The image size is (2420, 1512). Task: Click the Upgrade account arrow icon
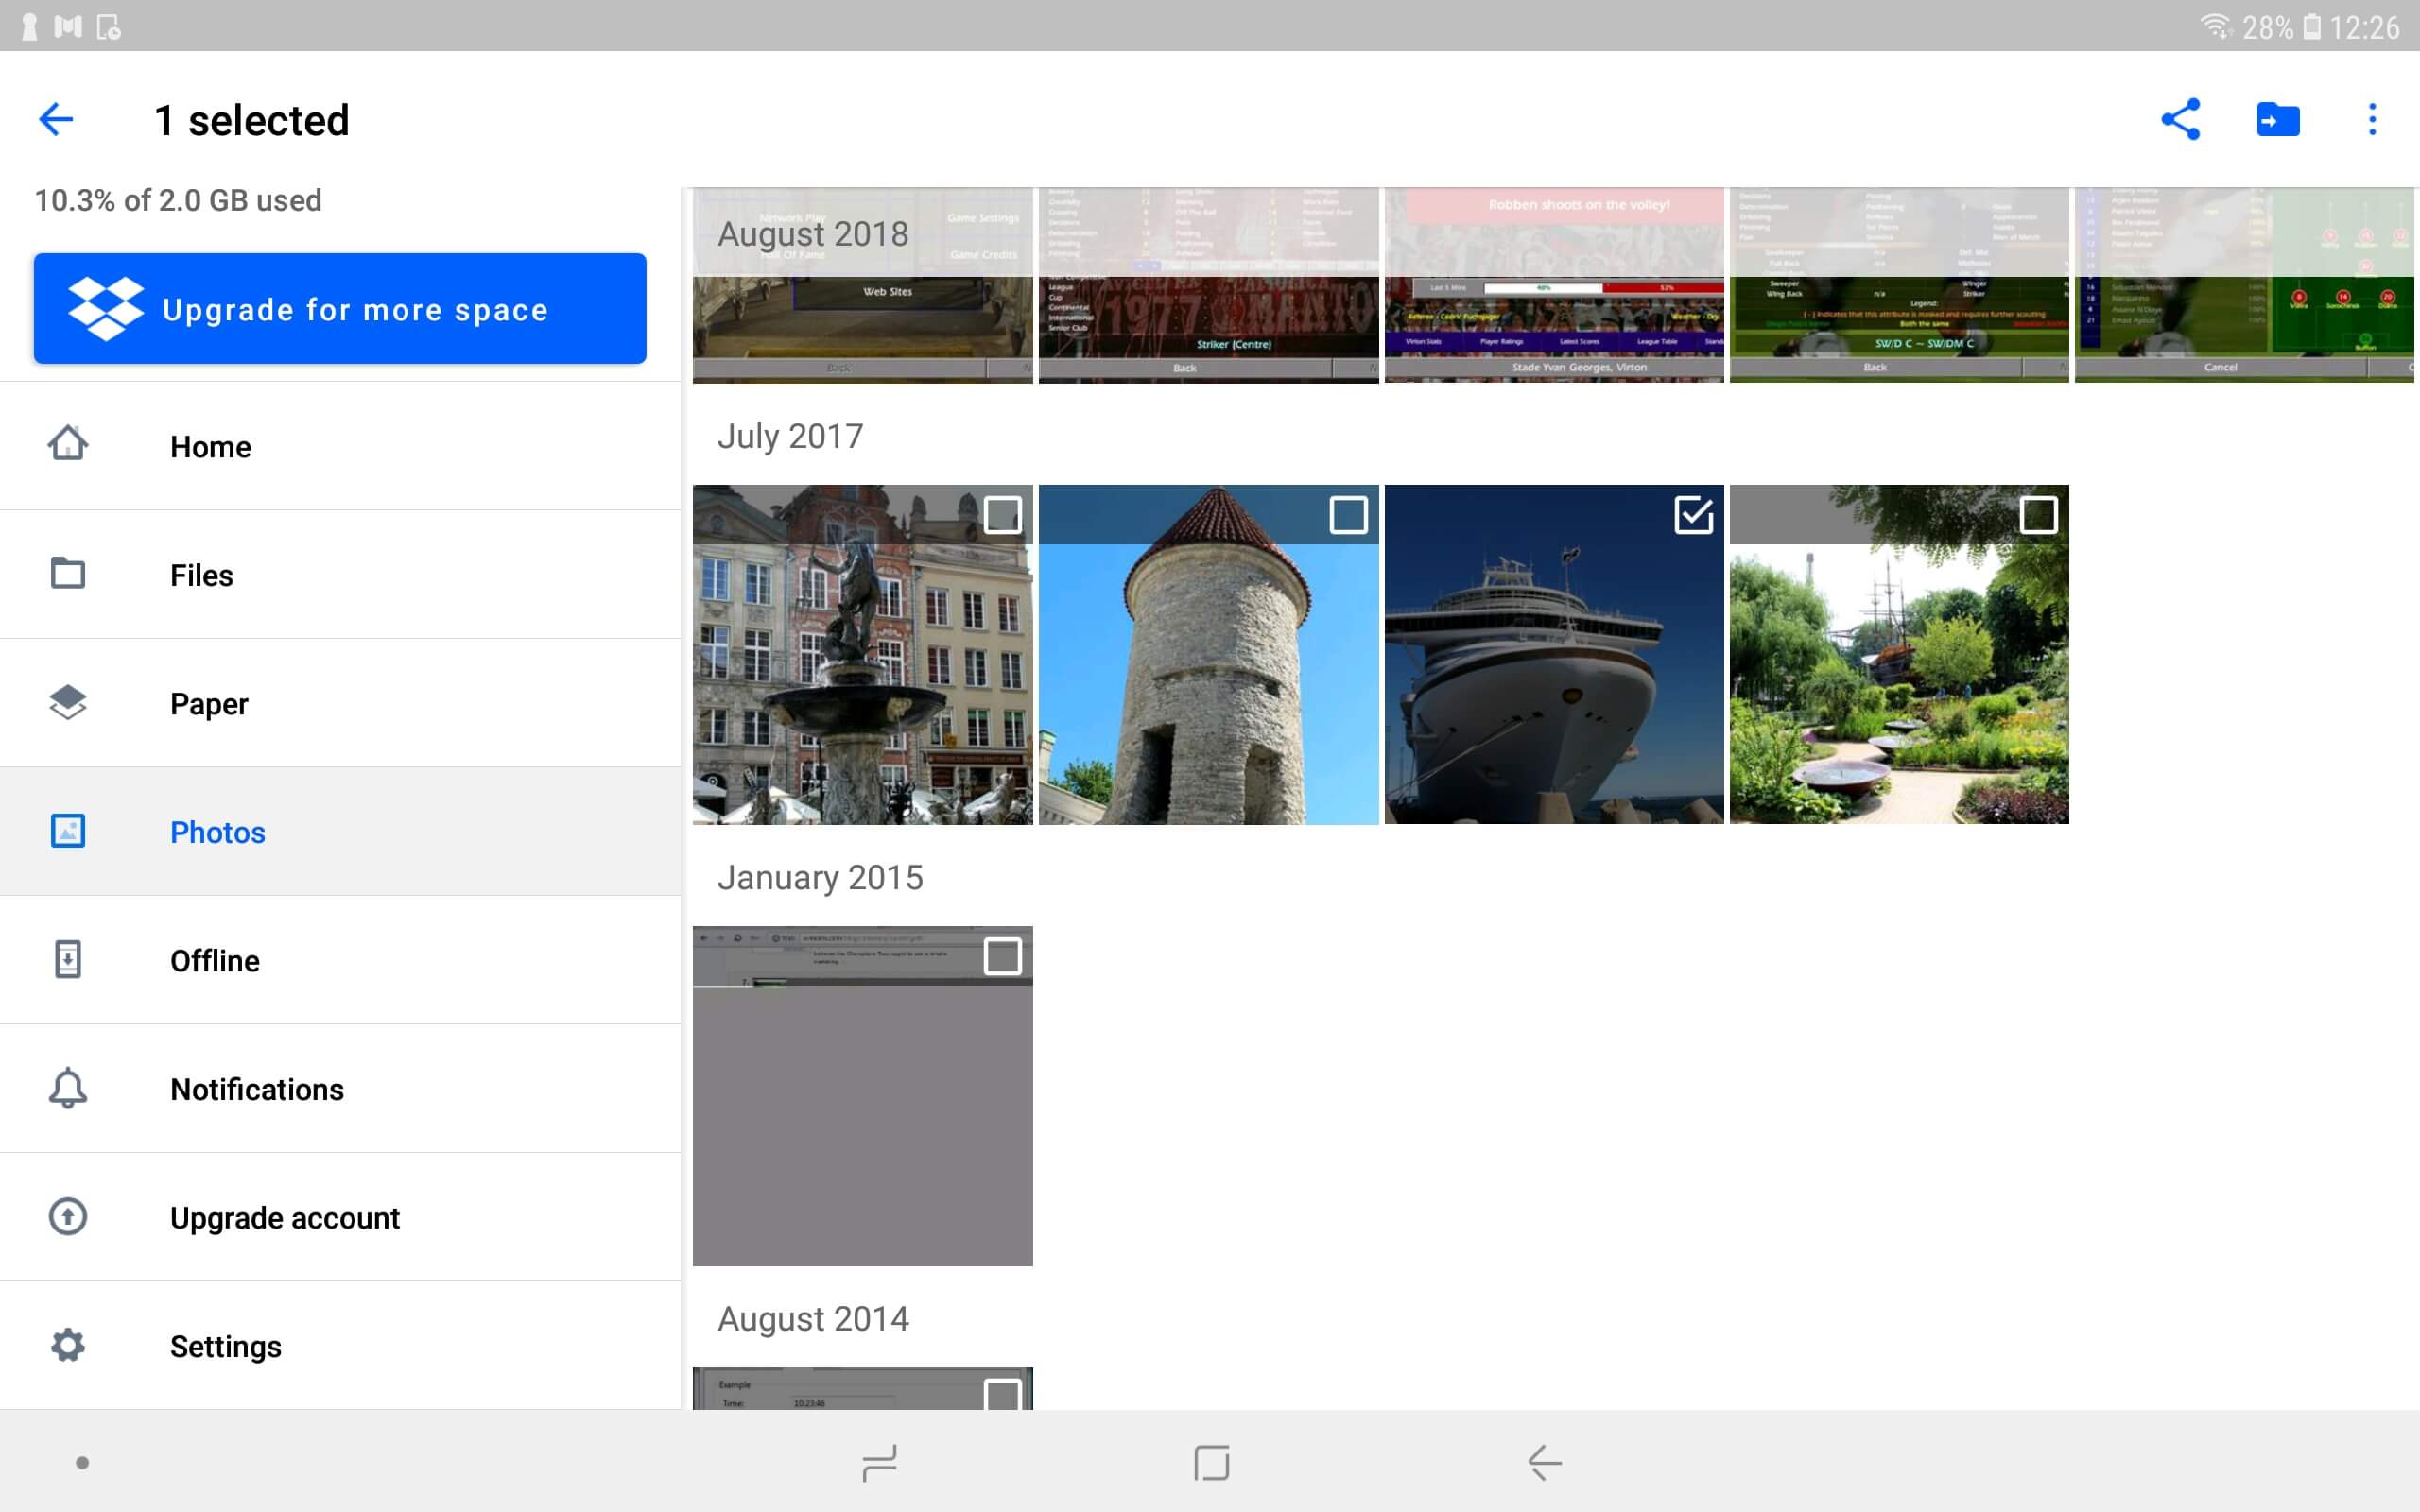[68, 1216]
